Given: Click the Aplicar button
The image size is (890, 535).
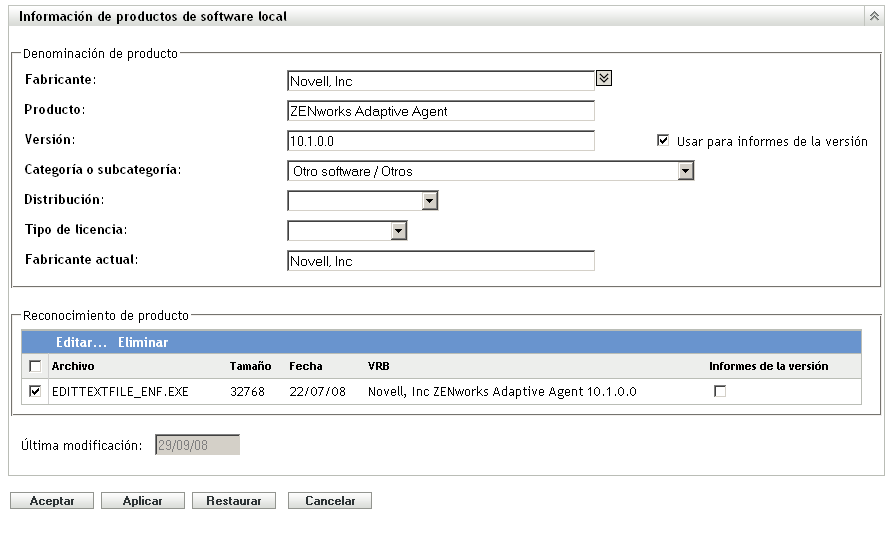Looking at the screenshot, I should pyautogui.click(x=142, y=500).
